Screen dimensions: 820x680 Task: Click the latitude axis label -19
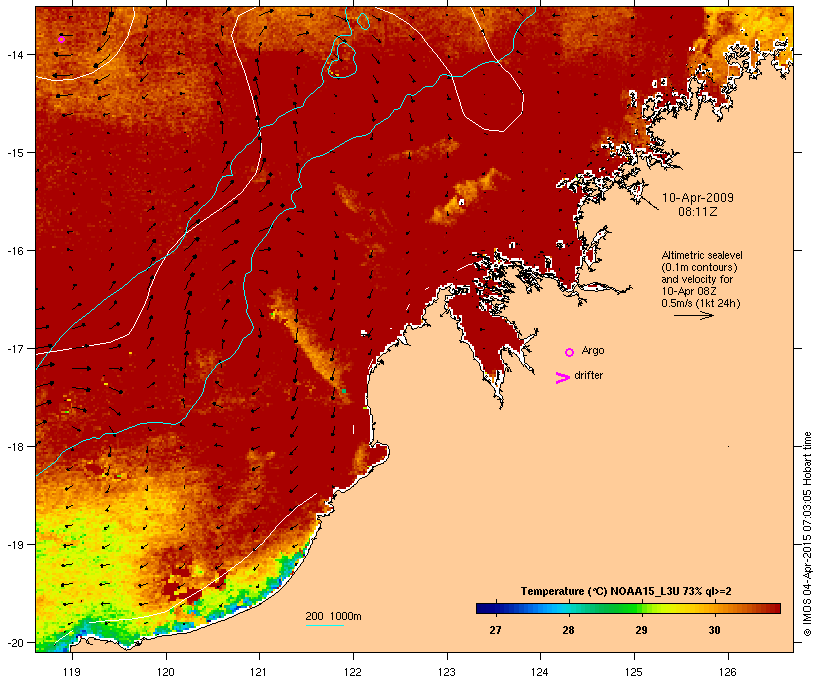pos(14,545)
